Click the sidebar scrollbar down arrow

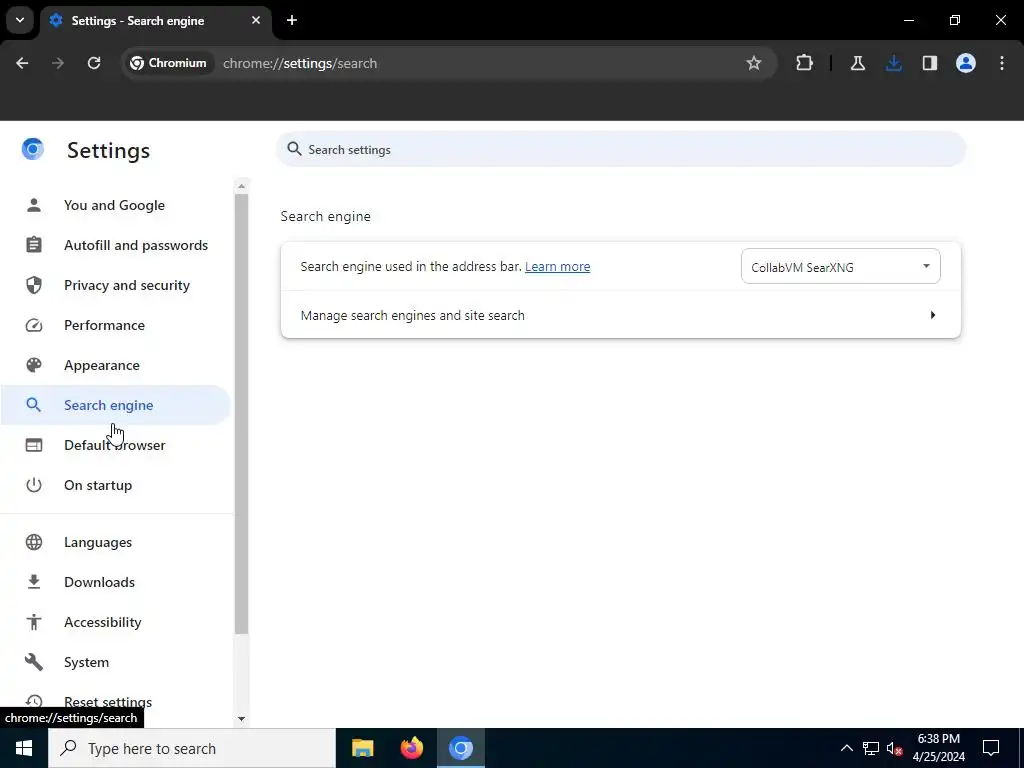click(242, 719)
